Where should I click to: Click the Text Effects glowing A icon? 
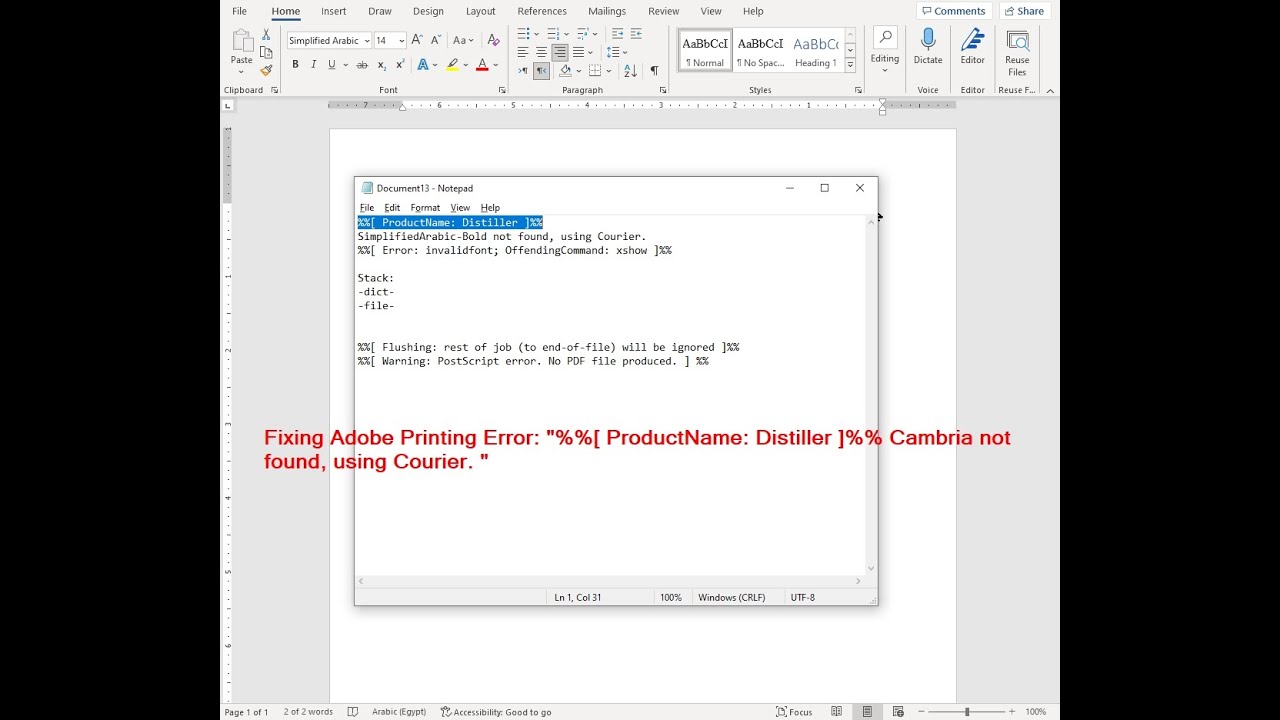[x=422, y=65]
